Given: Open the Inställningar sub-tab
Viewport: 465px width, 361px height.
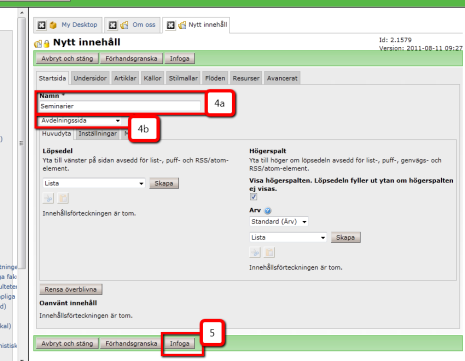Looking at the screenshot, I should pyautogui.click(x=98, y=134).
